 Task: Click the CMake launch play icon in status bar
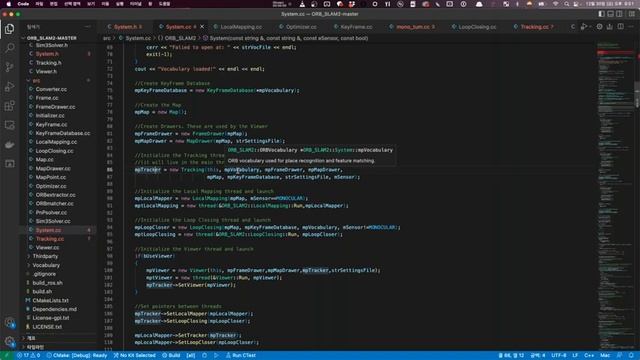click(x=216, y=356)
